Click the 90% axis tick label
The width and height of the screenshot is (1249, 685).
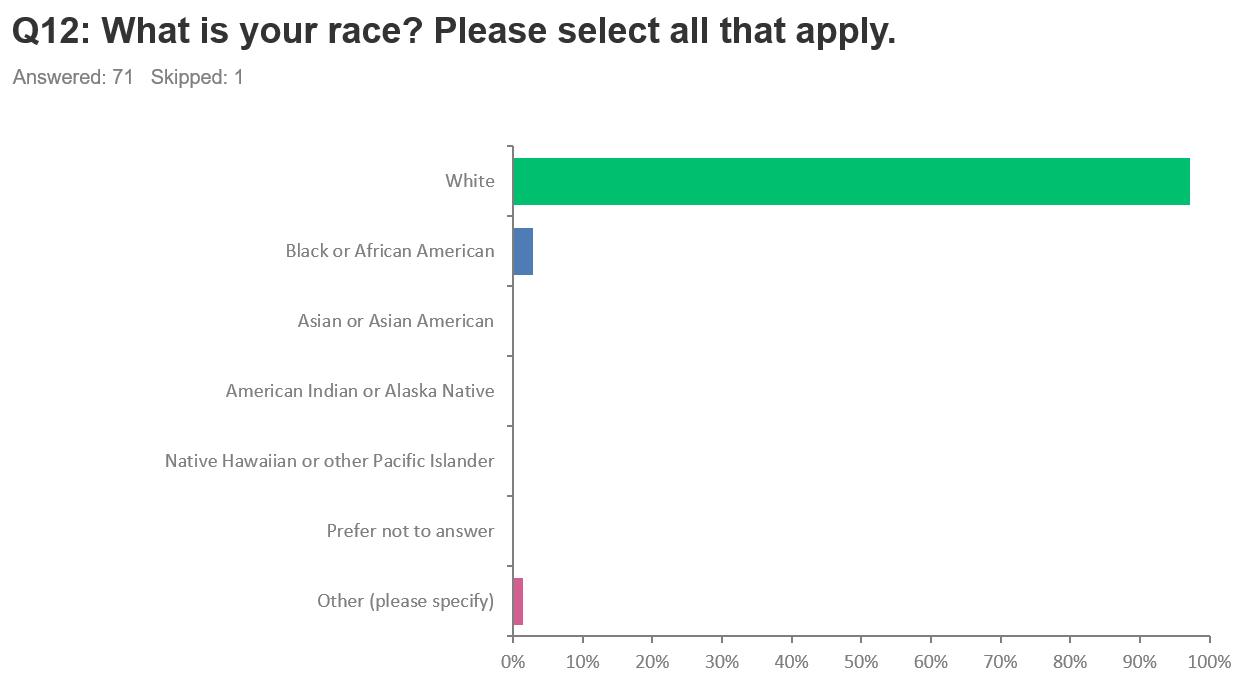[x=1140, y=661]
